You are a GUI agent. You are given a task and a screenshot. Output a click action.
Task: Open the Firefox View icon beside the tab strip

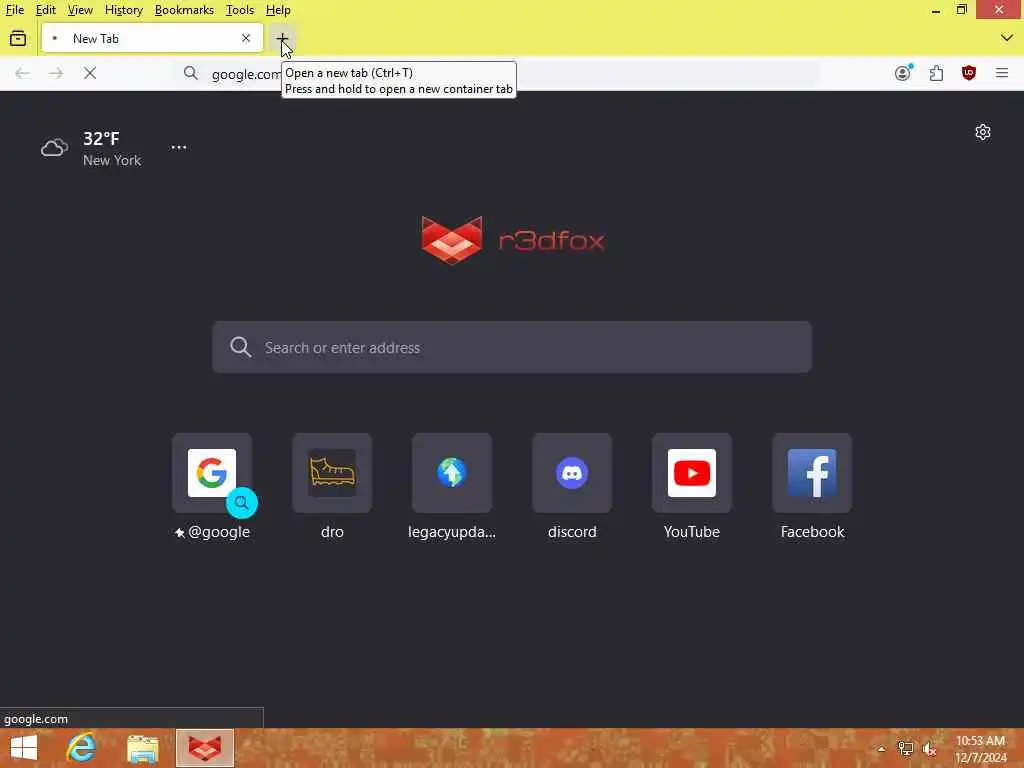coord(18,39)
